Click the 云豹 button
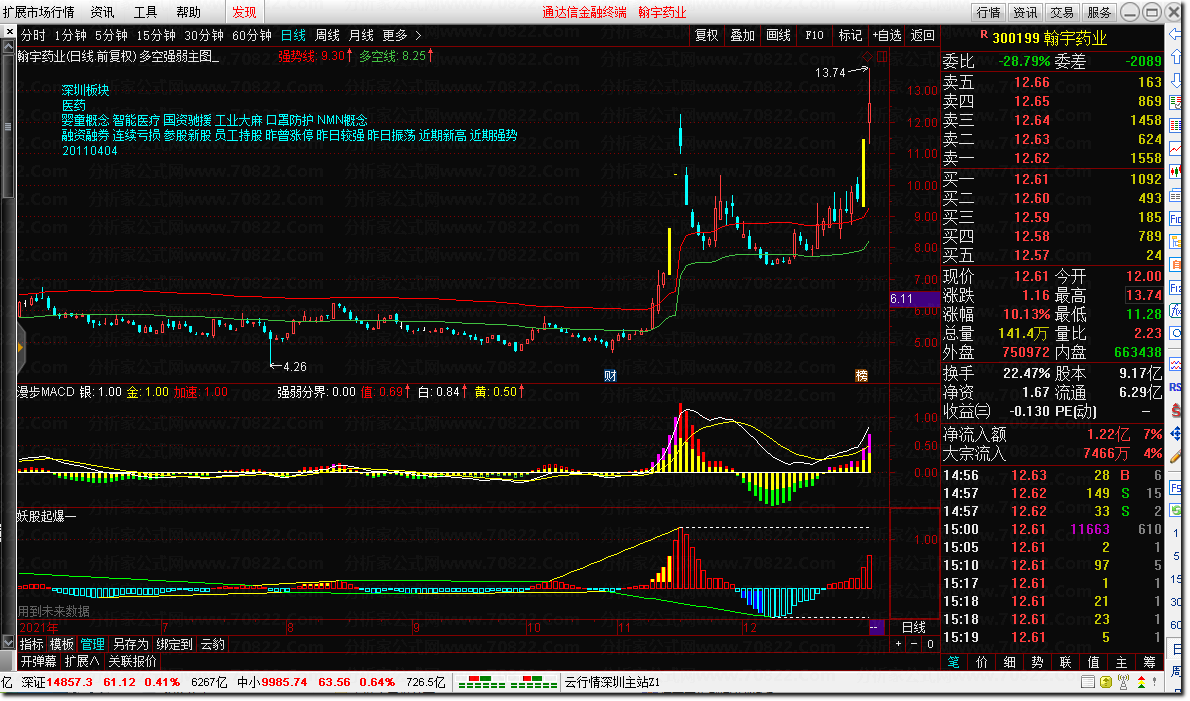Image resolution: width=1190 pixels, height=701 pixels. pos(212,644)
